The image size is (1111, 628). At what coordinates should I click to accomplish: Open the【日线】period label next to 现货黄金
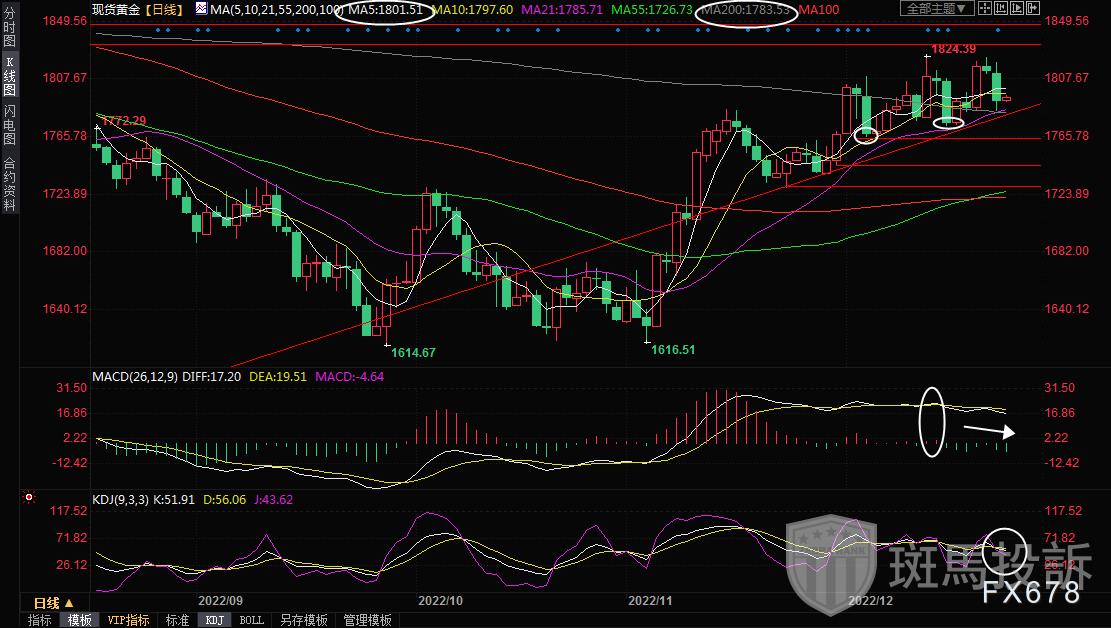(163, 9)
